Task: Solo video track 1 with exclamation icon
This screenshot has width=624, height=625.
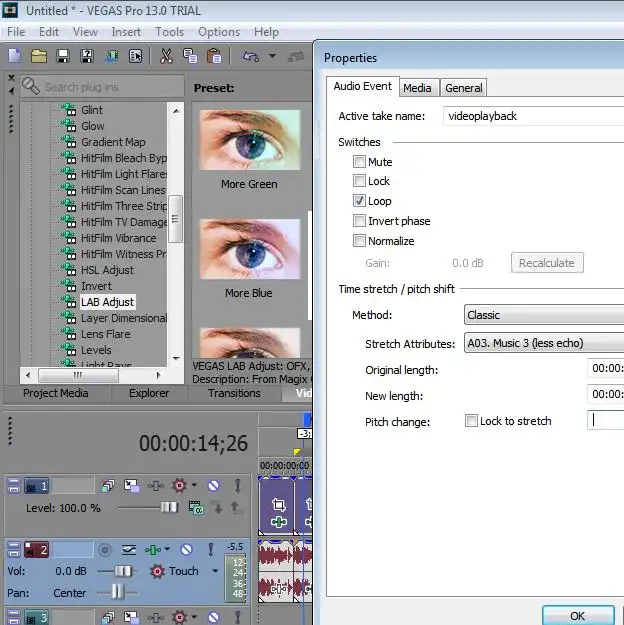Action: (238, 485)
